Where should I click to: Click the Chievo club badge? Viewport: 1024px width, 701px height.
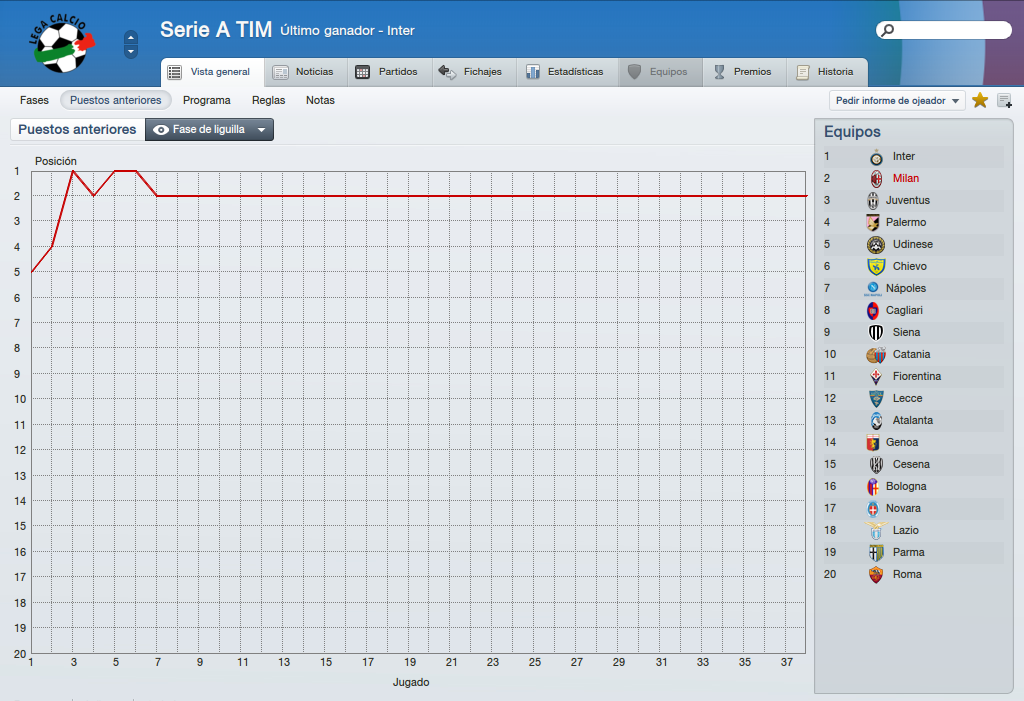click(x=876, y=267)
